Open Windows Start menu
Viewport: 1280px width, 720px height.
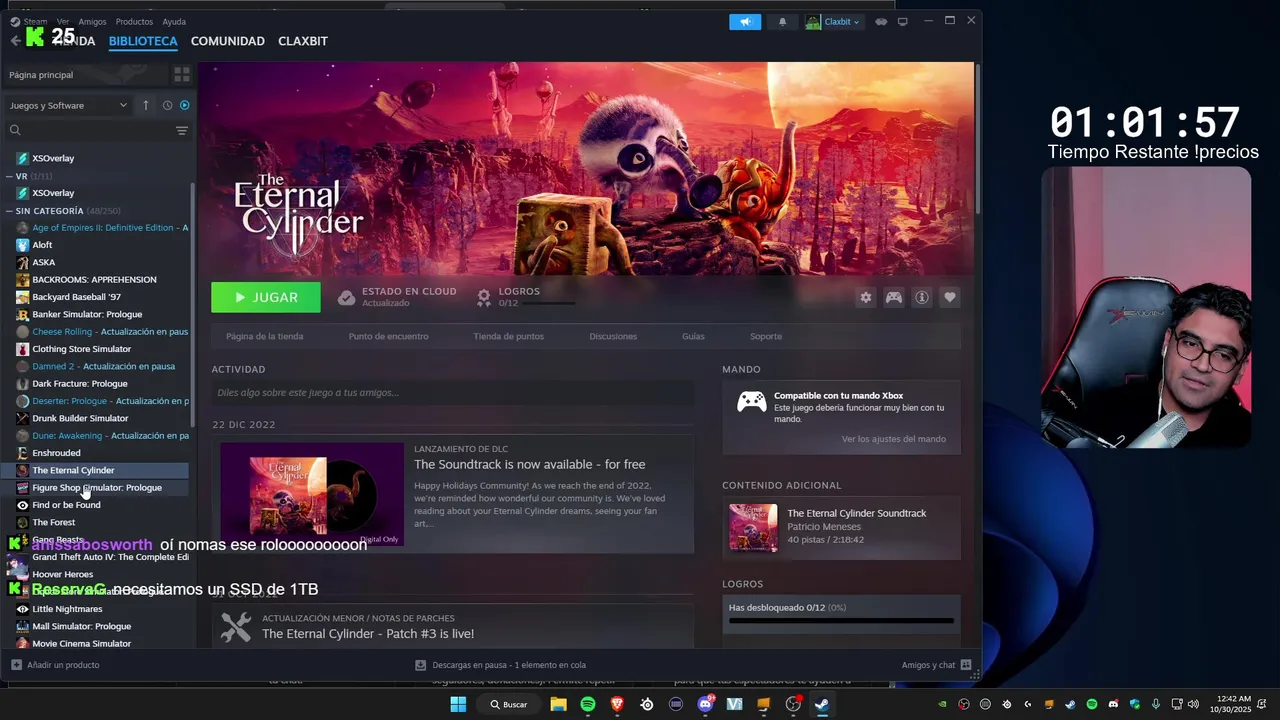(x=458, y=704)
